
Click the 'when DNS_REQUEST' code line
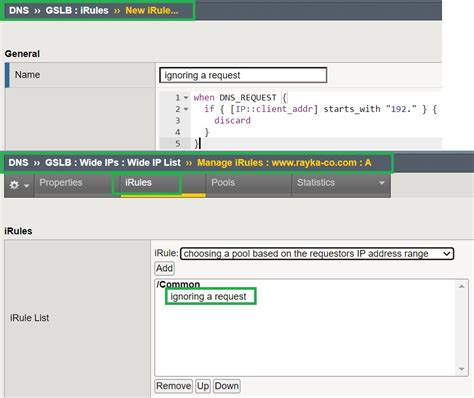(240, 98)
